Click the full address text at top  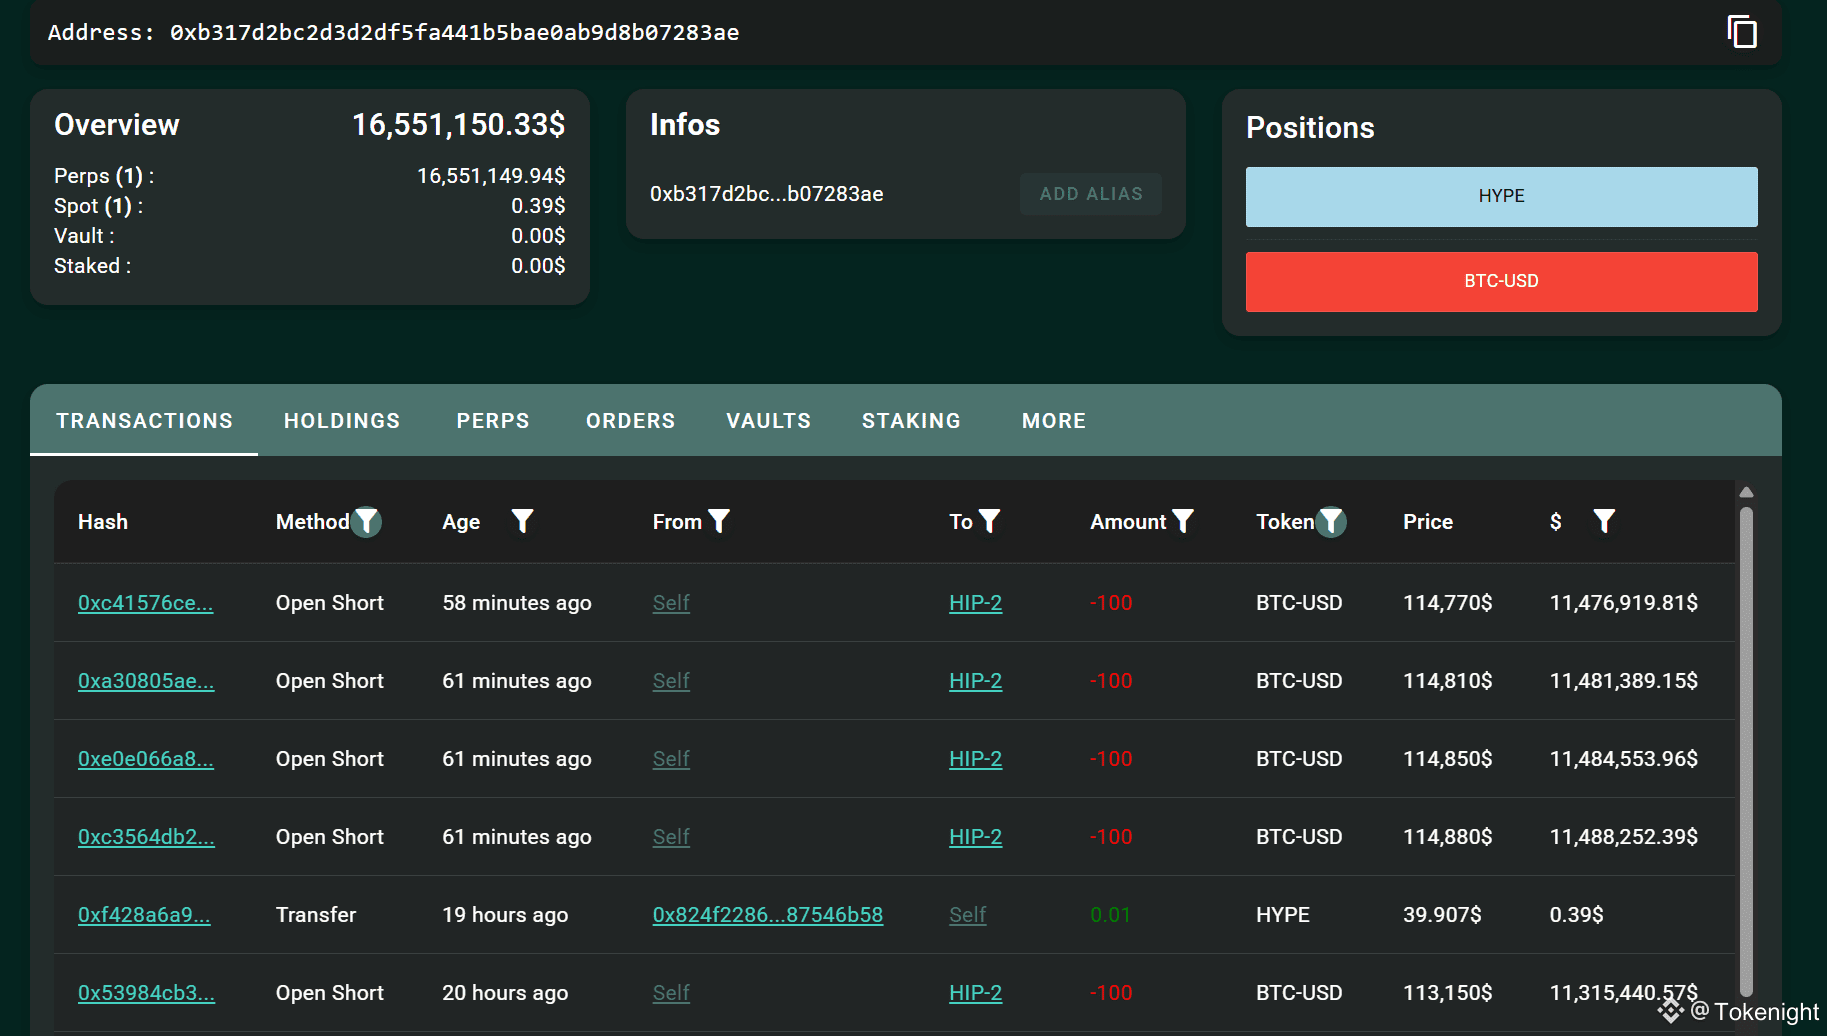click(x=454, y=32)
